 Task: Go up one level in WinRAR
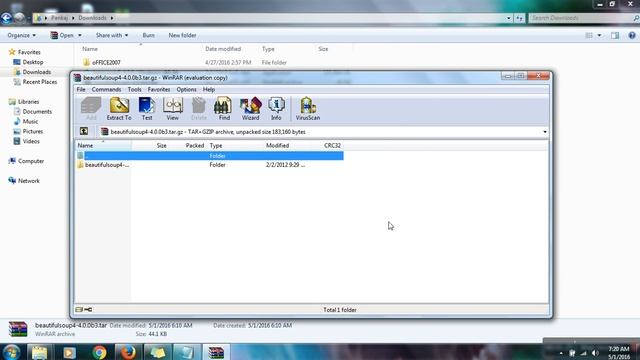pos(84,131)
